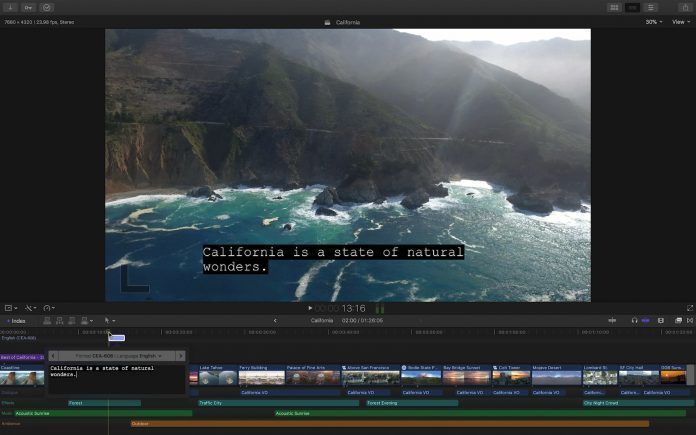Open Background Tasks checkmark icon

point(46,8)
